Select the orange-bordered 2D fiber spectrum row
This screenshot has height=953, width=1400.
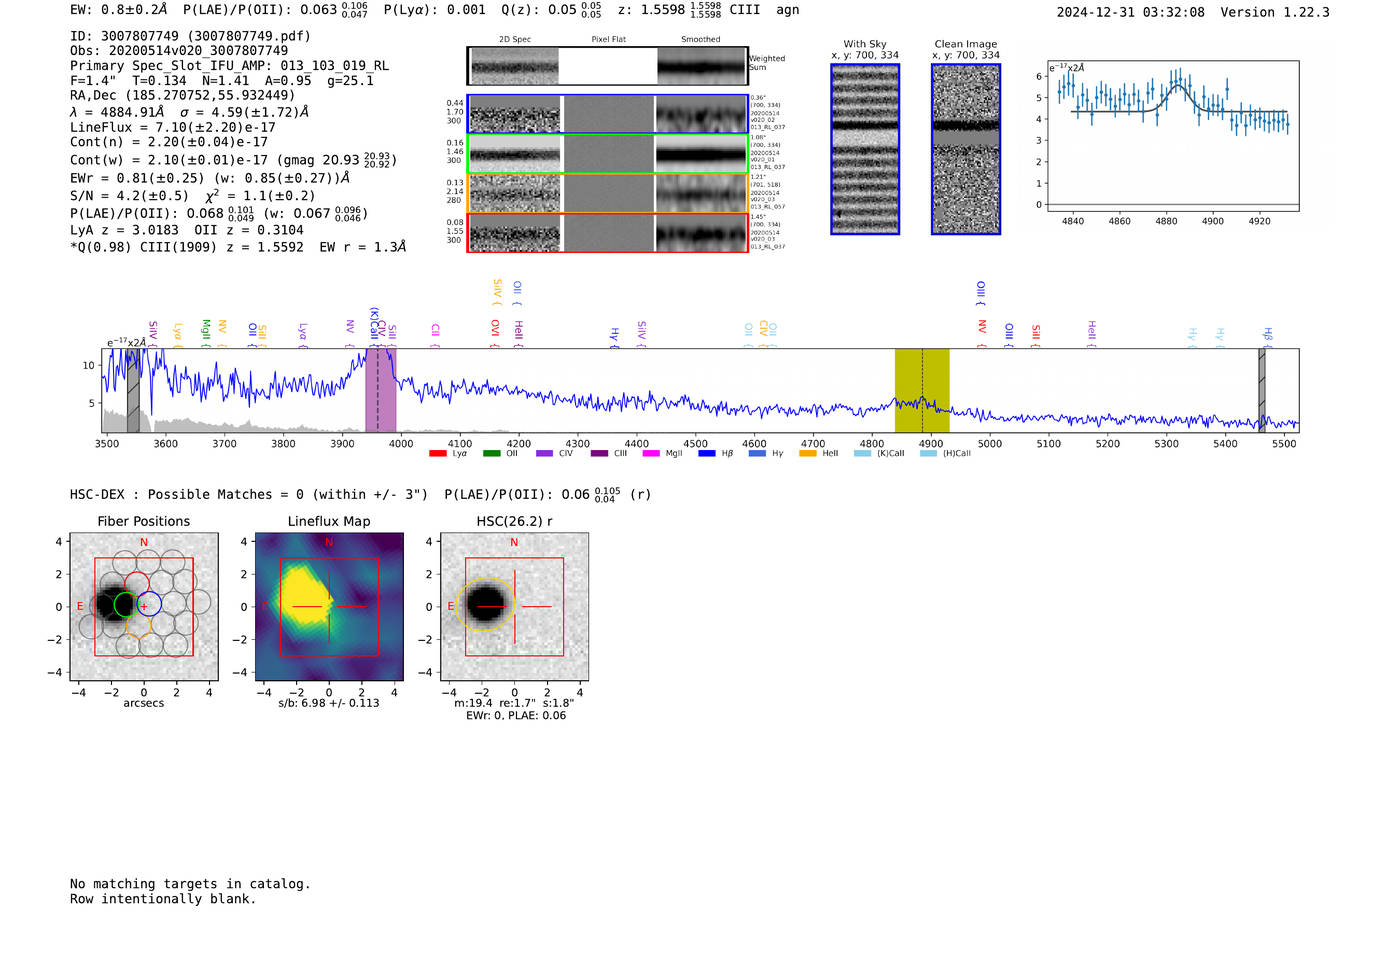click(608, 193)
